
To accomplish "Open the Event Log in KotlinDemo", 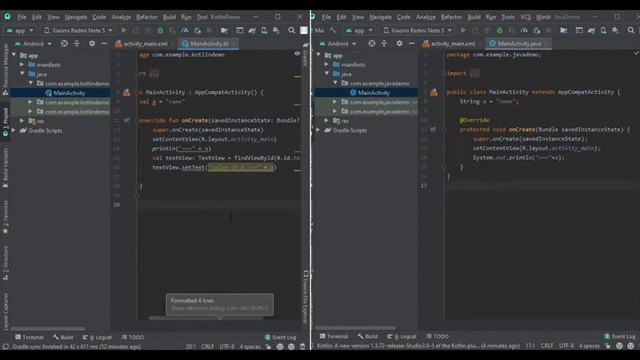I will tap(280, 337).
